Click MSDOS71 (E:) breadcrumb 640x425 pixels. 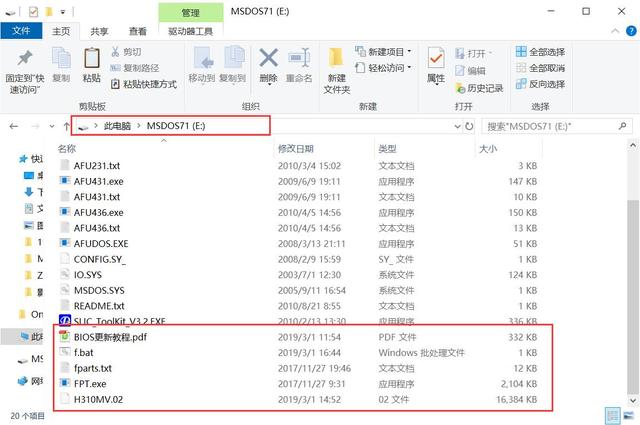coord(176,126)
